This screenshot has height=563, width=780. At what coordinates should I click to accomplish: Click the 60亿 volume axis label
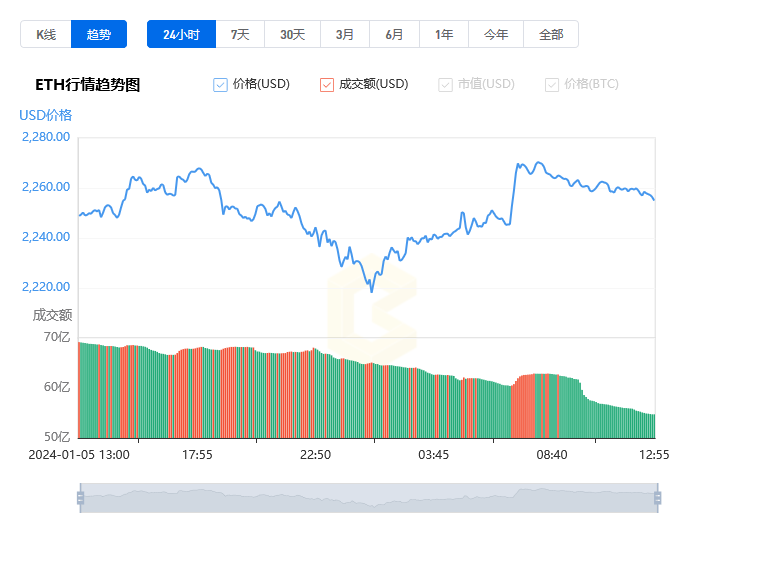coord(57,387)
